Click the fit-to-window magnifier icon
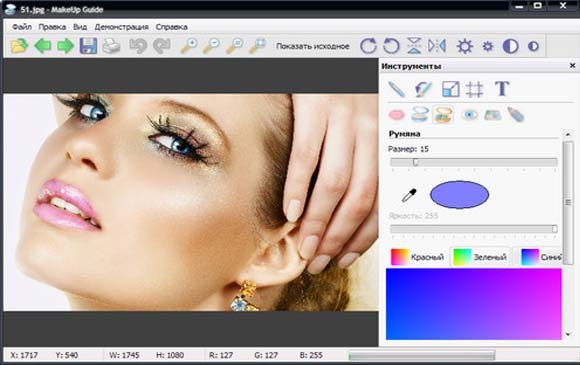Viewport: 580px width, 365px height. coord(257,46)
